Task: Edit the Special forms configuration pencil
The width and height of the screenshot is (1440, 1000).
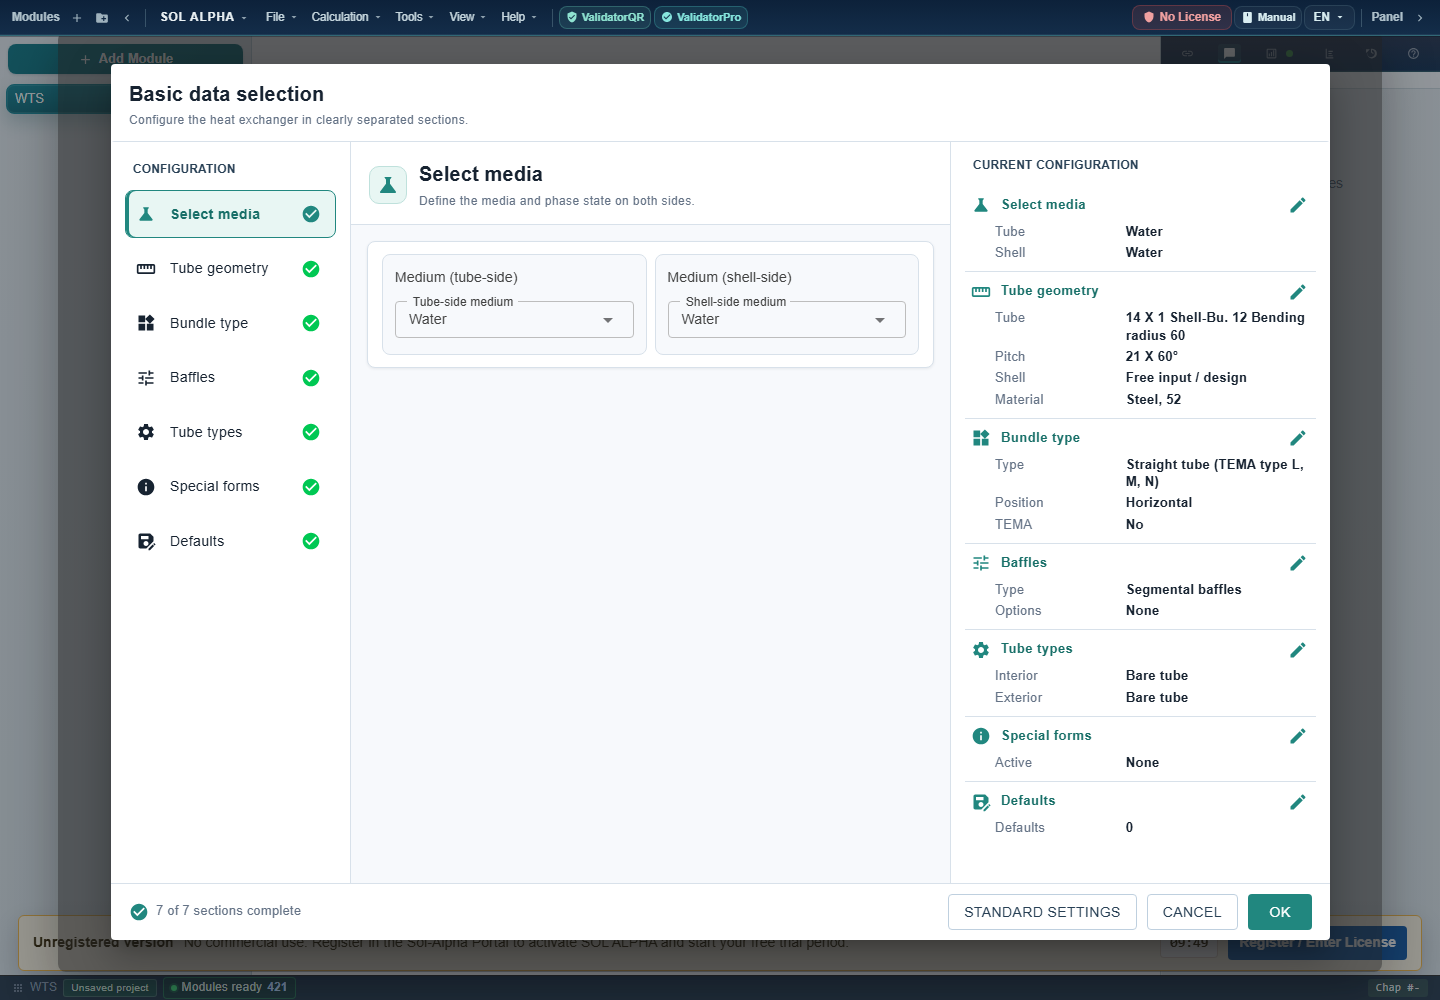Action: tap(1298, 736)
